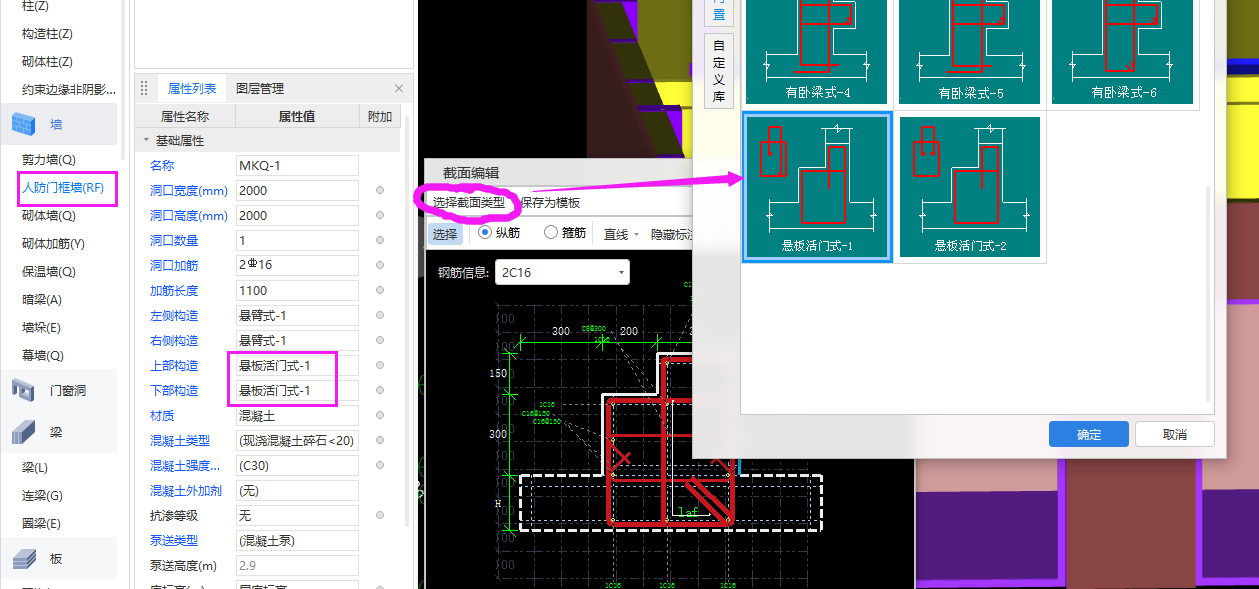This screenshot has height=589, width=1259.
Task: Select 人防门框墙(RF) in component list
Action: pos(63,187)
